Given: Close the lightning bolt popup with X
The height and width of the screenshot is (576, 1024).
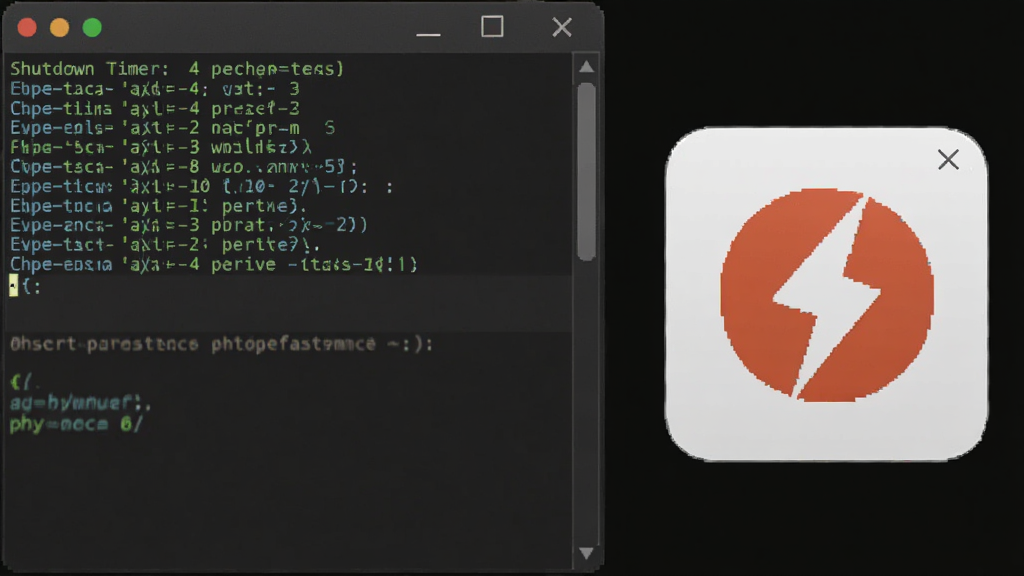Looking at the screenshot, I should 948,159.
